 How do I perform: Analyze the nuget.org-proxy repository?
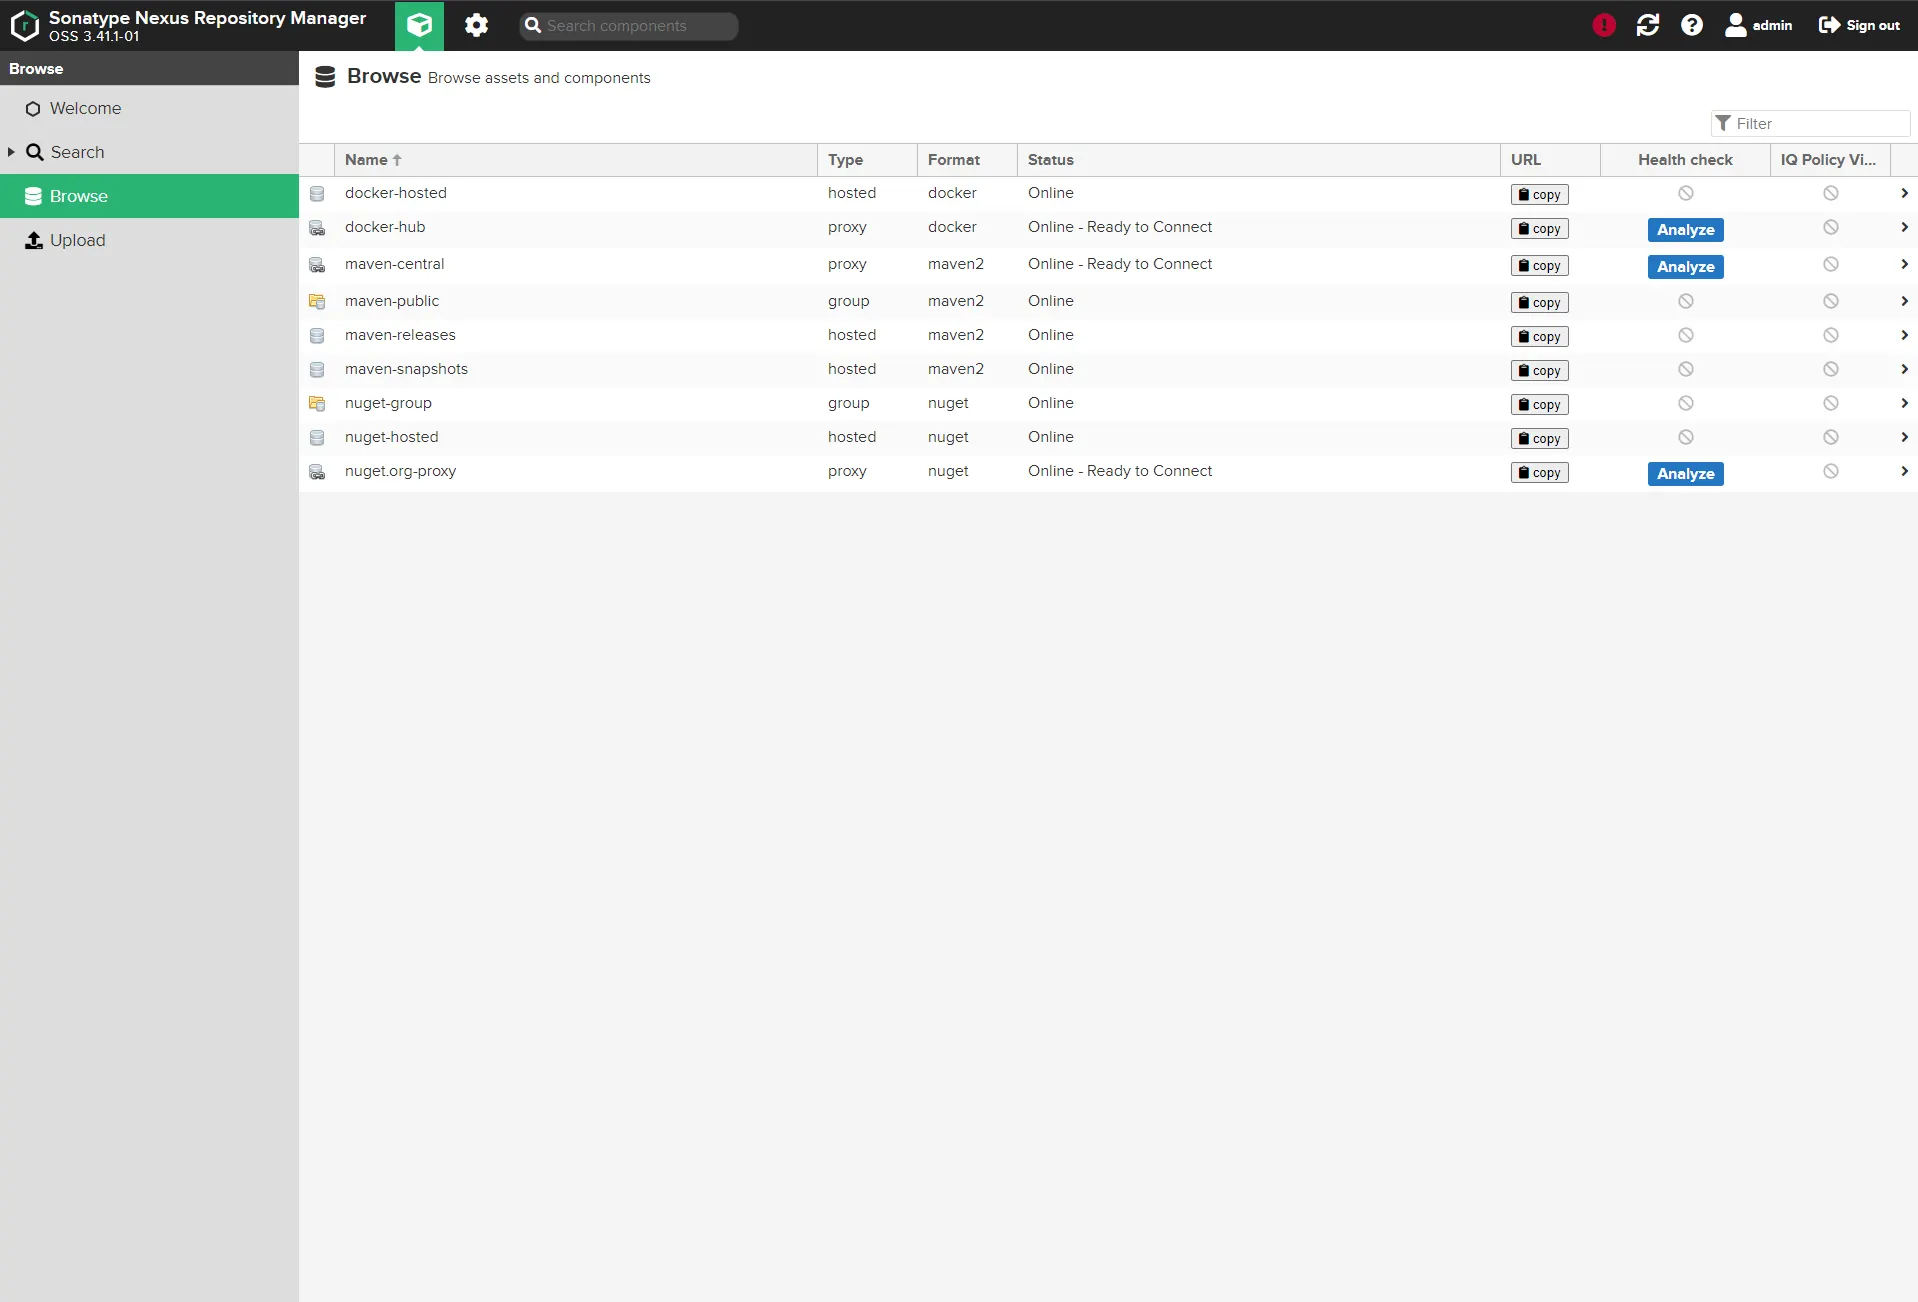click(1686, 474)
